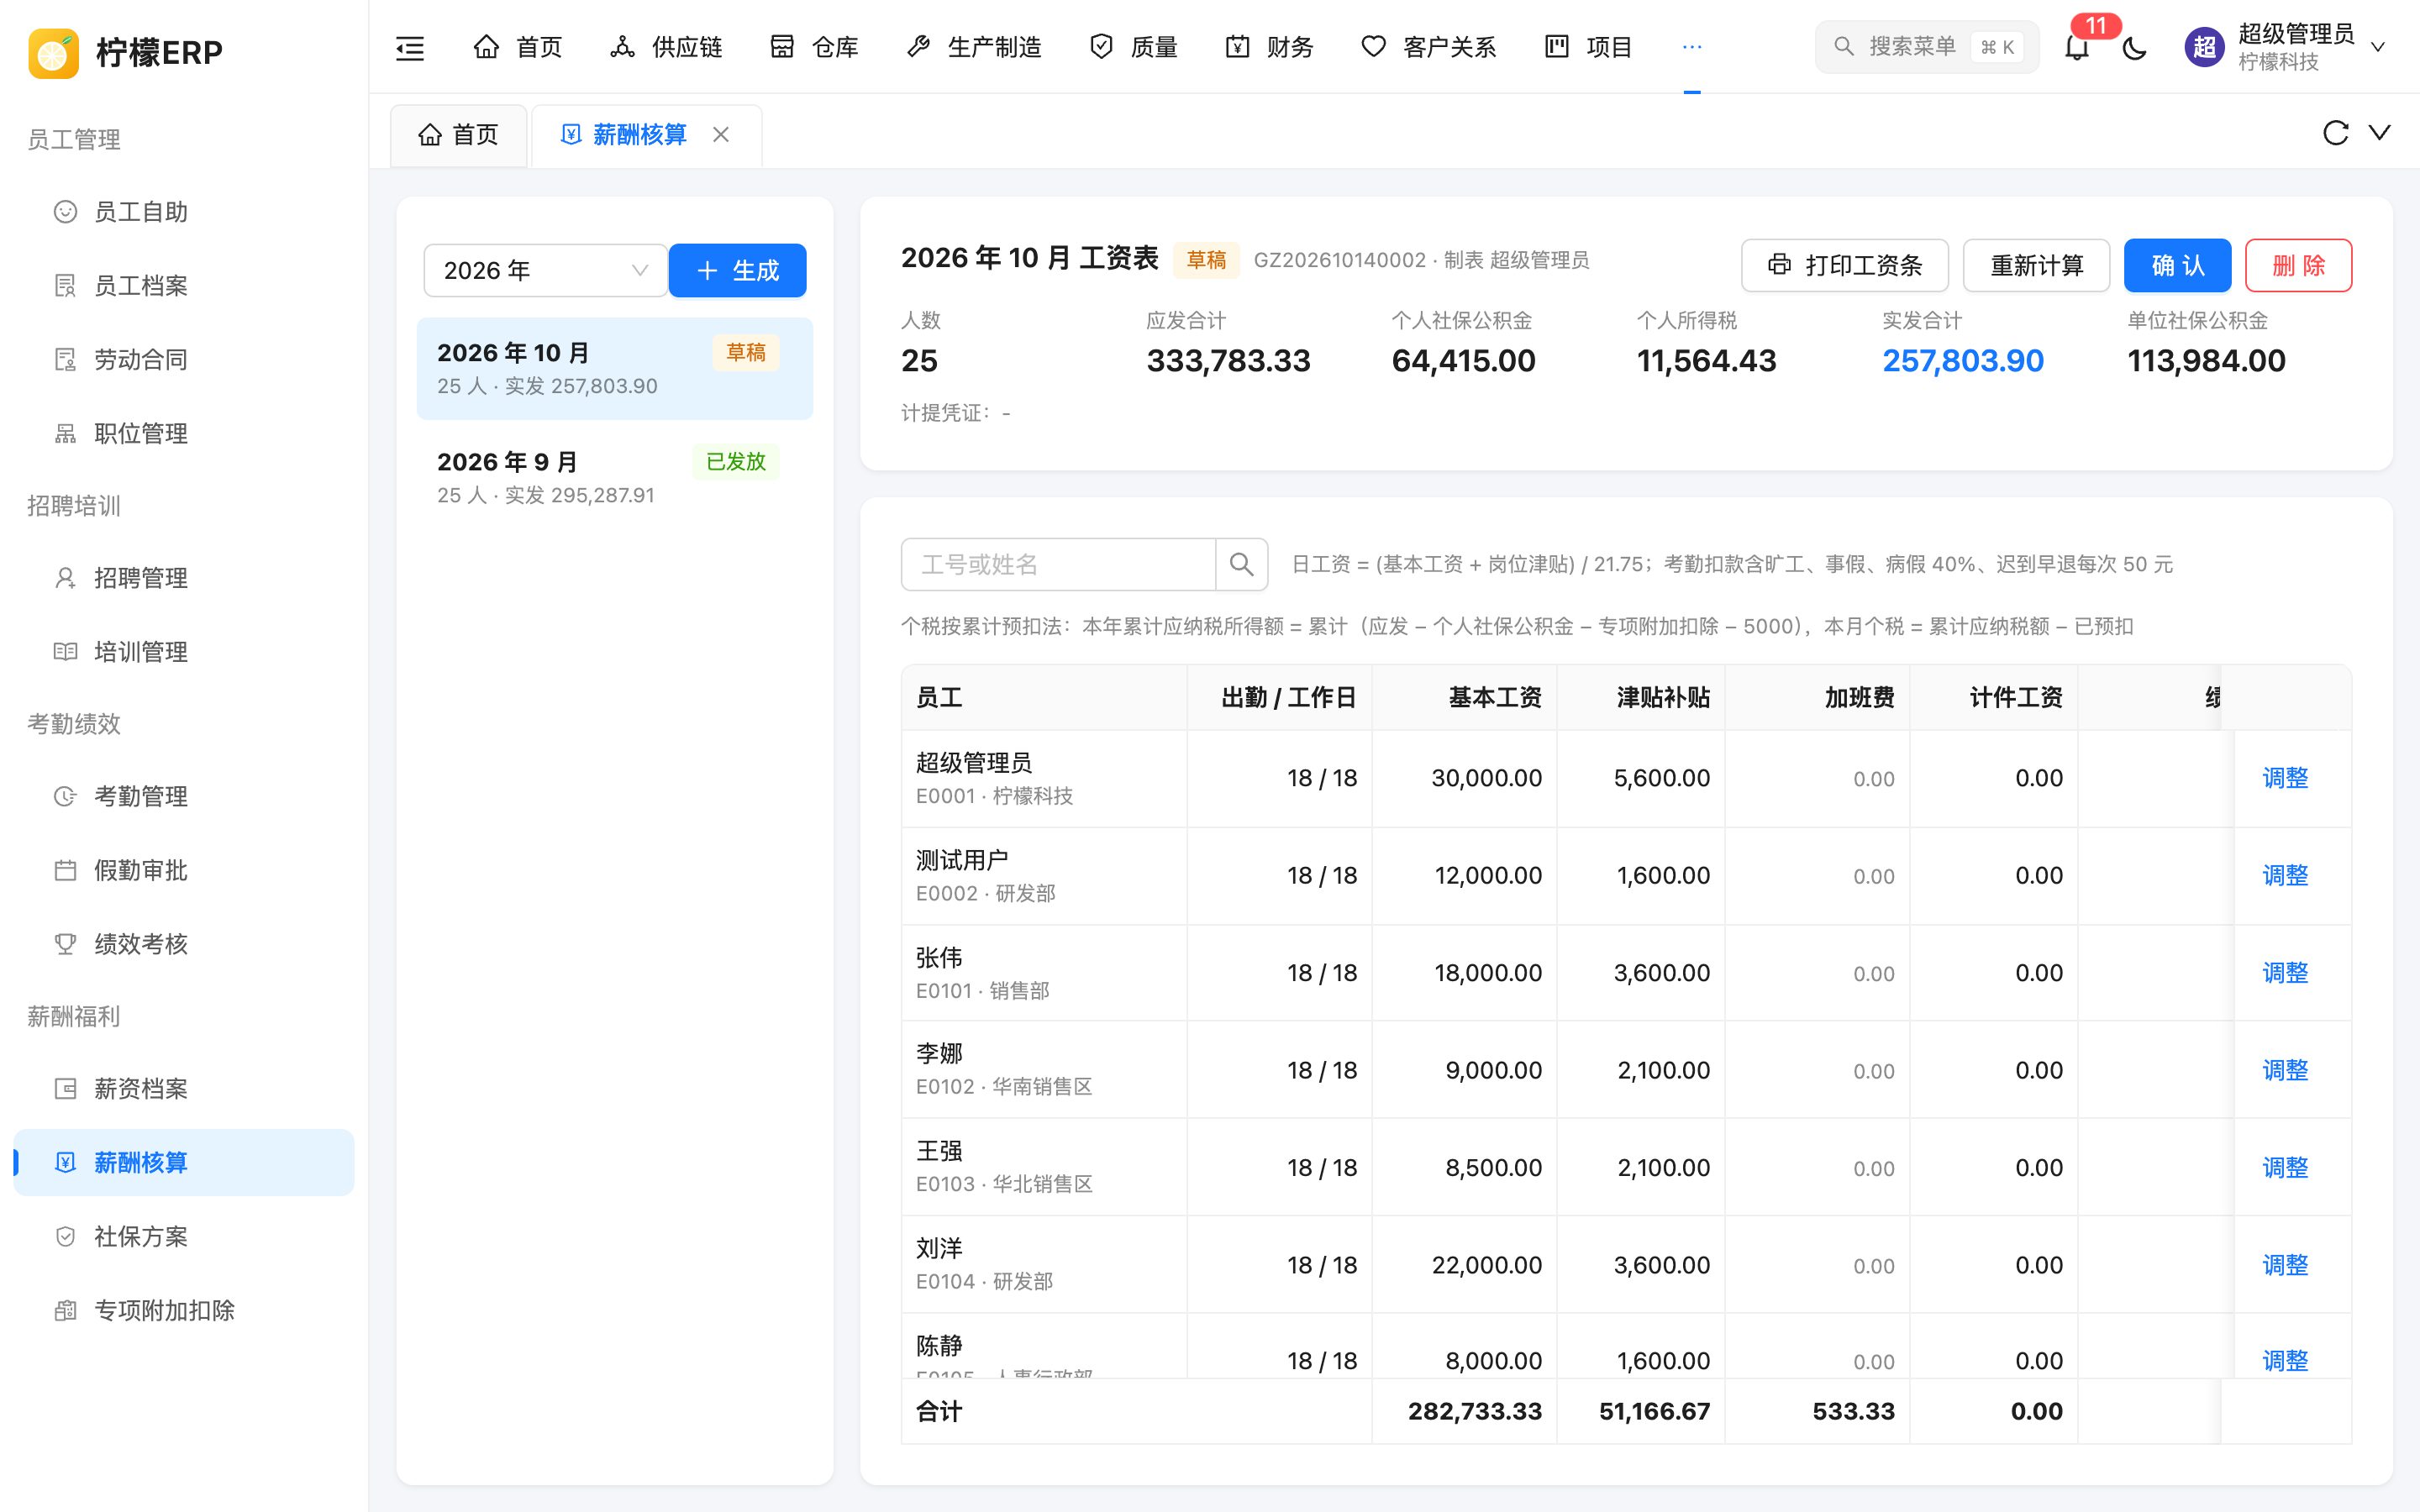The image size is (2420, 1512).
Task: Open the 仓库 top menu
Action: (815, 47)
